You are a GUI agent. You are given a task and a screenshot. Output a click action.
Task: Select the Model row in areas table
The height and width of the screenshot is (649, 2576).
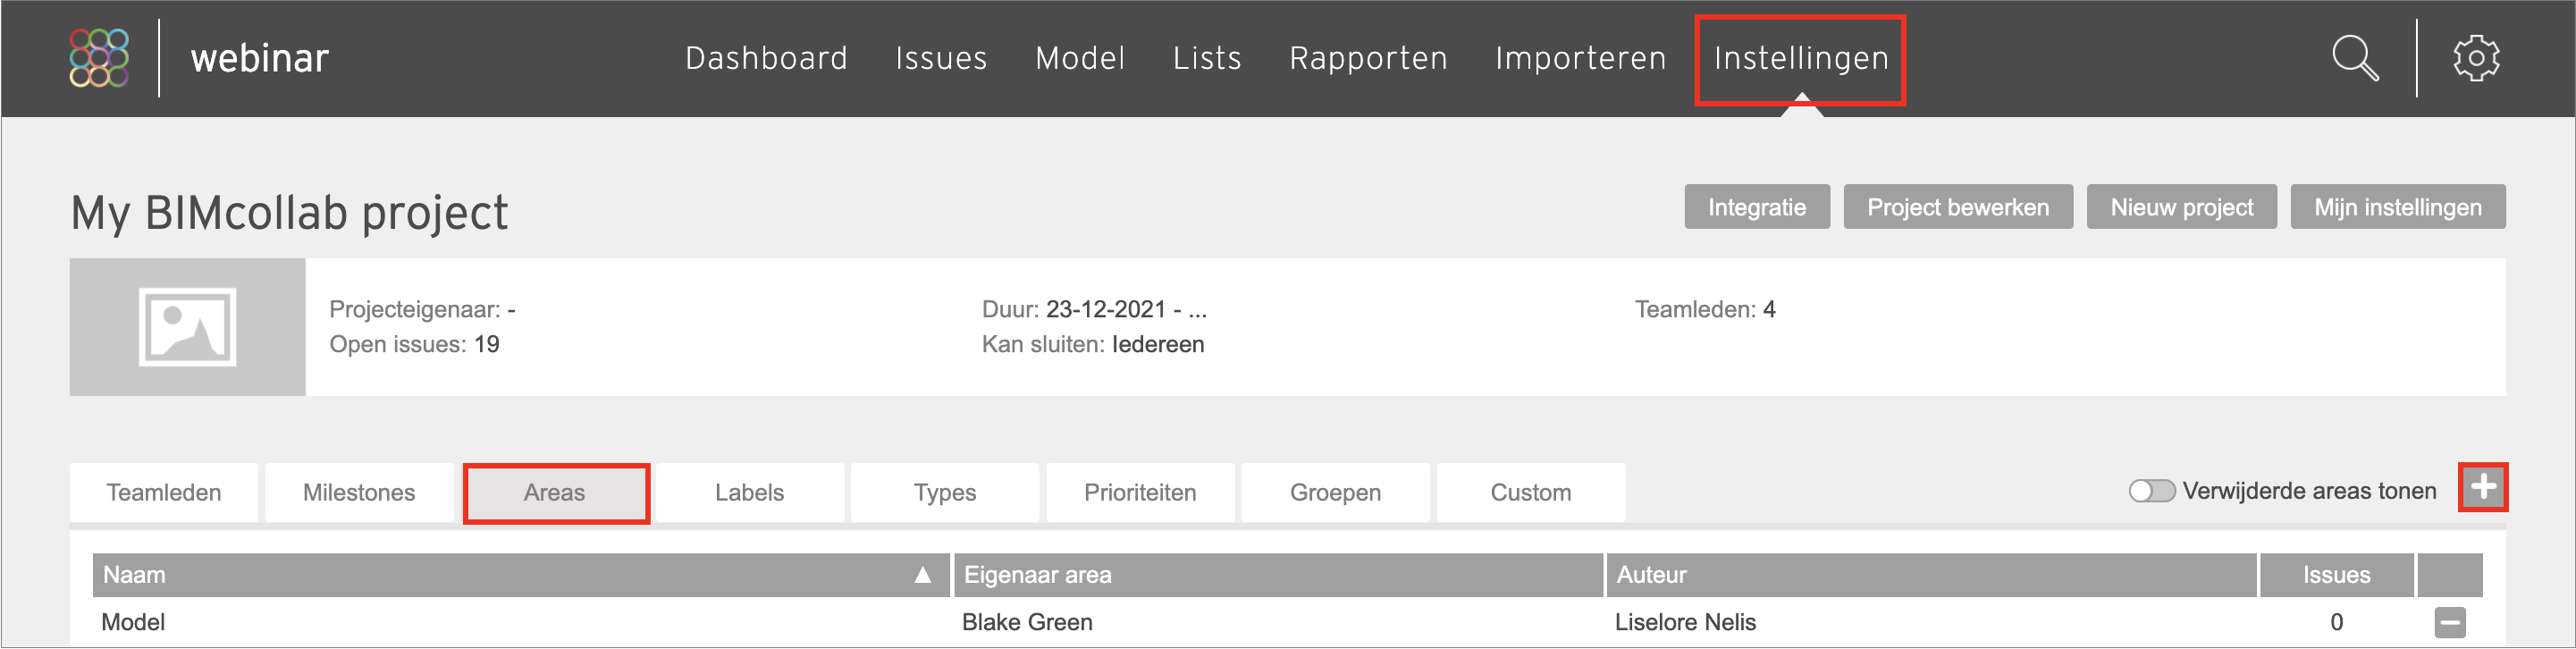tap(1288, 622)
